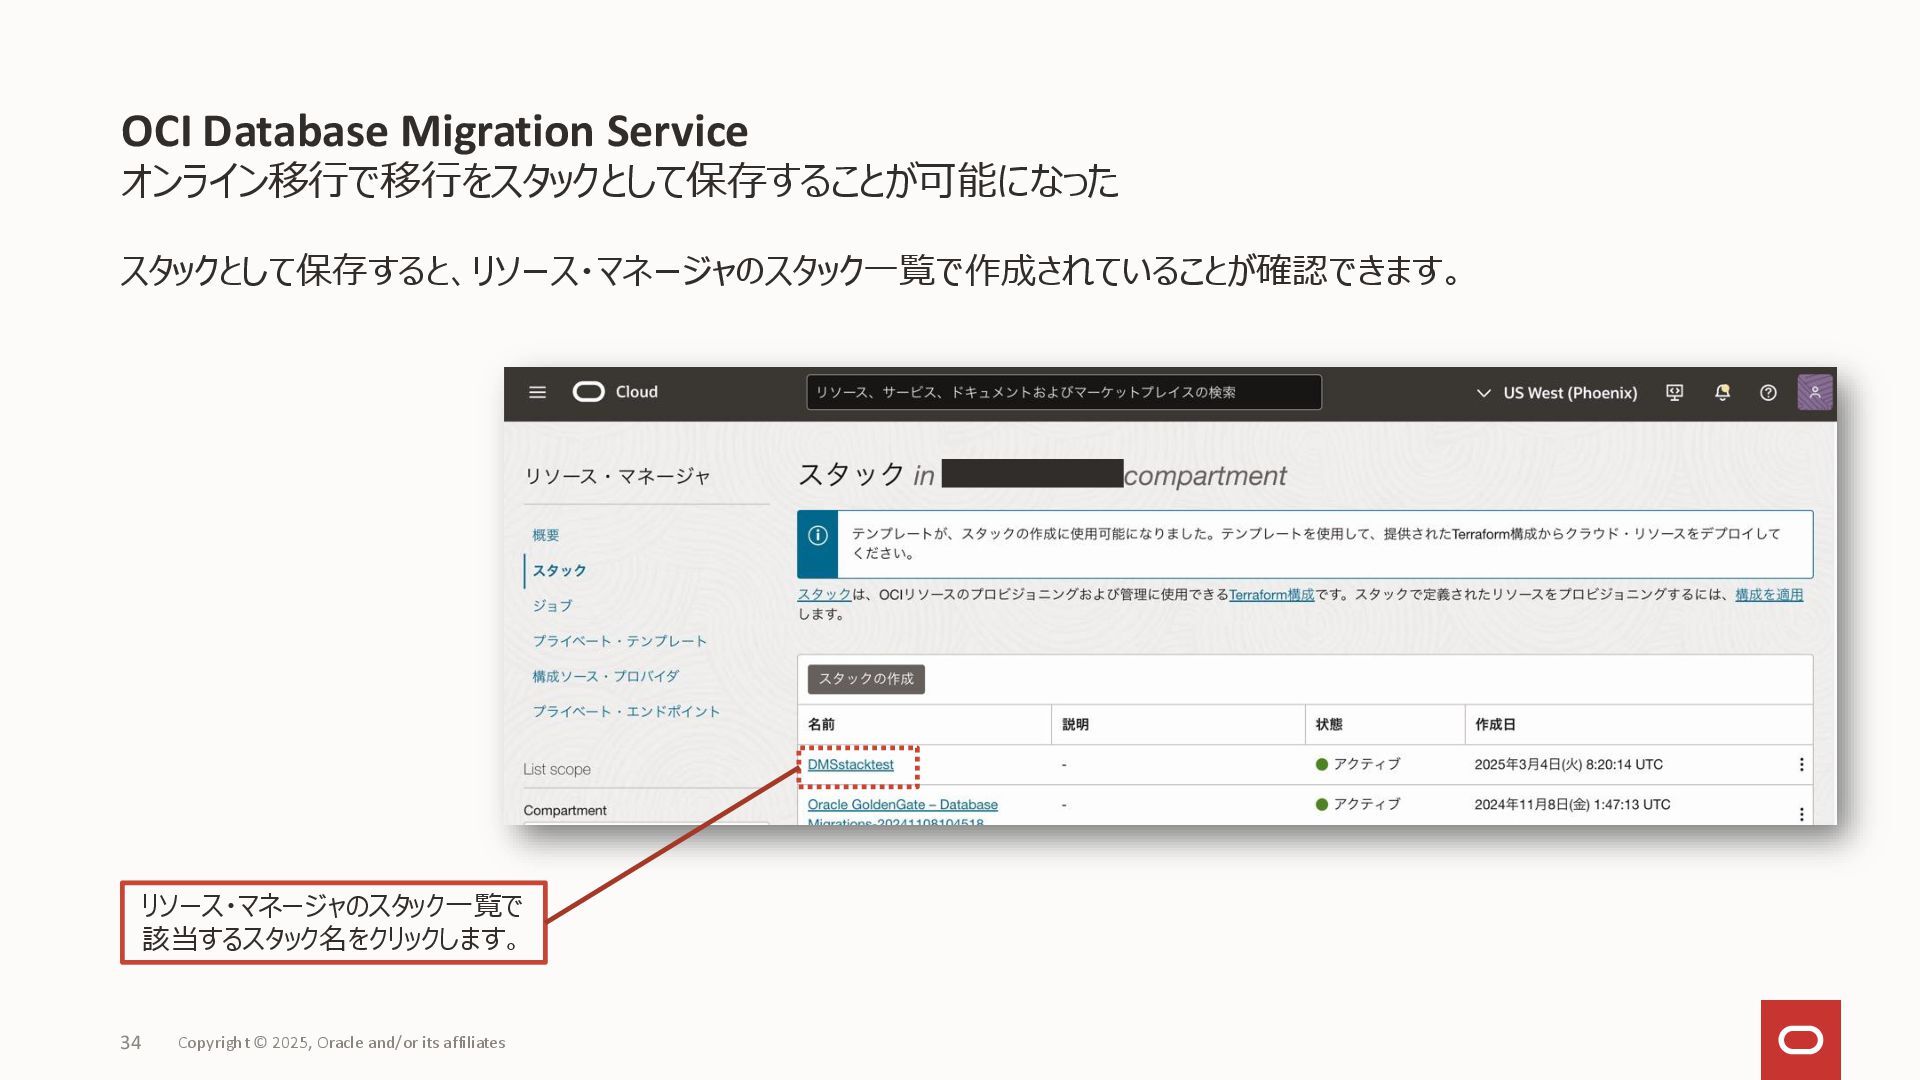Screen dimensions: 1920x1080
Task: Open the Cloud Shell developer tools icon
Action: [x=1674, y=393]
